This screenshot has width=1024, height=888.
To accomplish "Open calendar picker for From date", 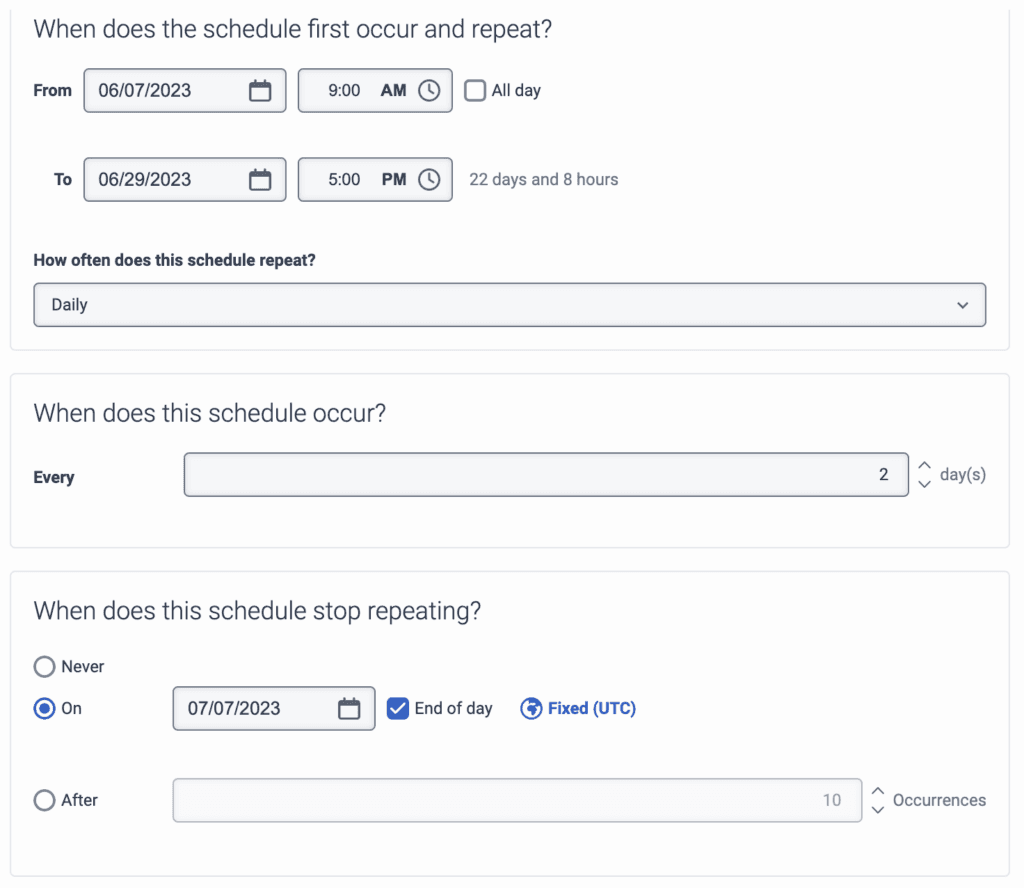I will click(260, 90).
